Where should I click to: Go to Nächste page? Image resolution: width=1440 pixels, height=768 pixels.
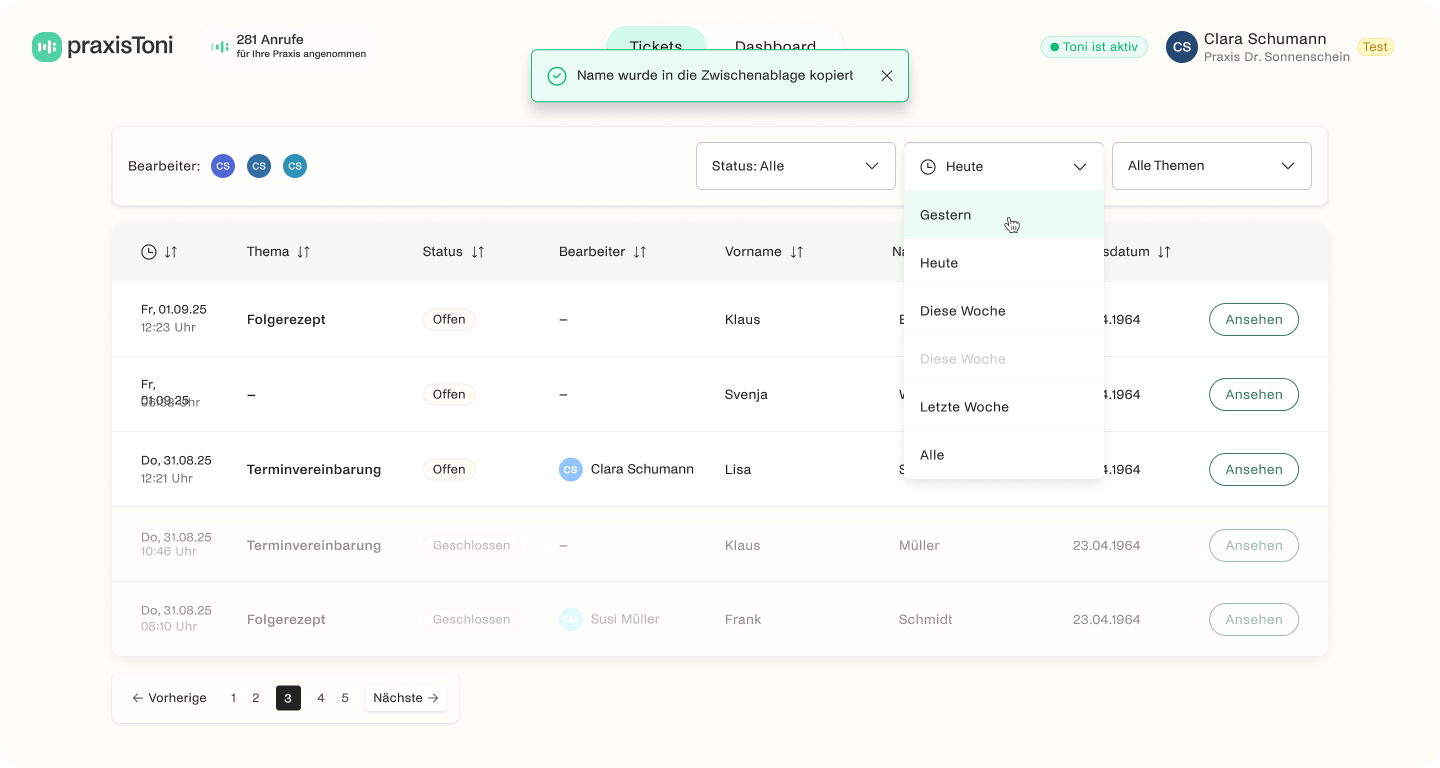(405, 698)
